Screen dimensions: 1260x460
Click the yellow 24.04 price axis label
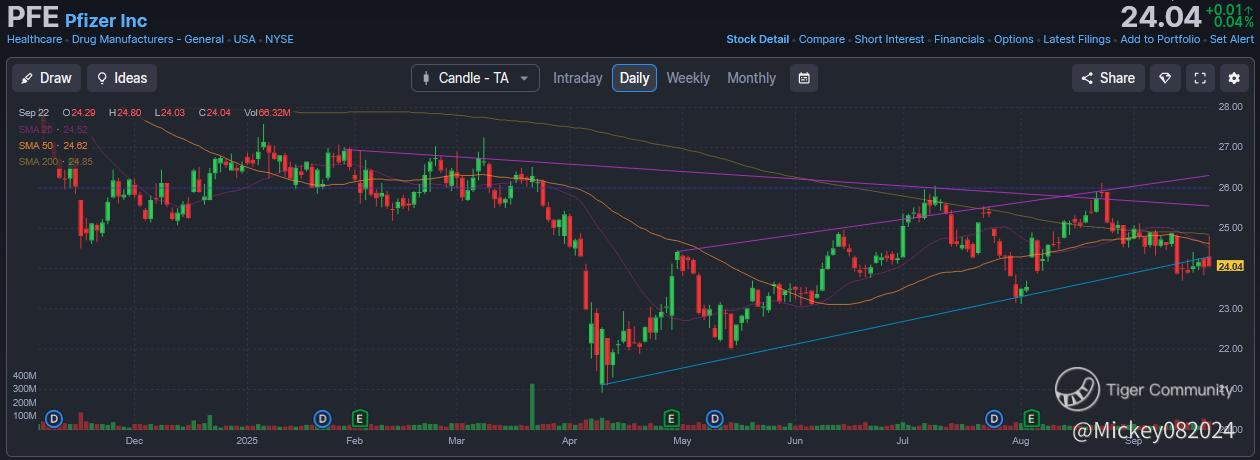point(1230,265)
